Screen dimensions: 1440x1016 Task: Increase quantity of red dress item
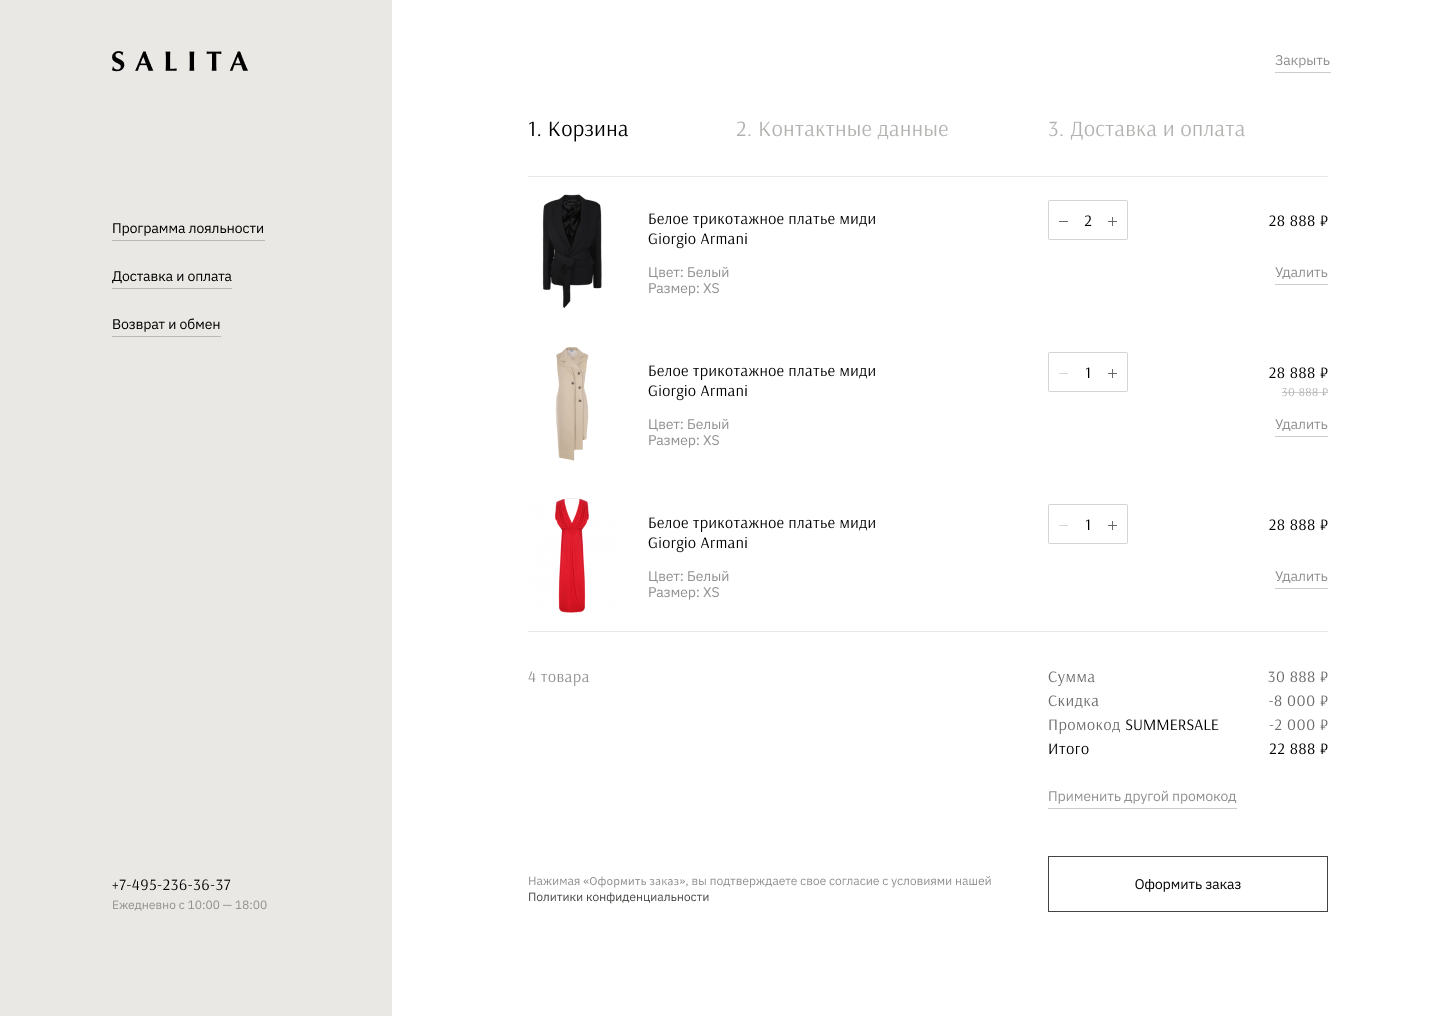coord(1112,525)
